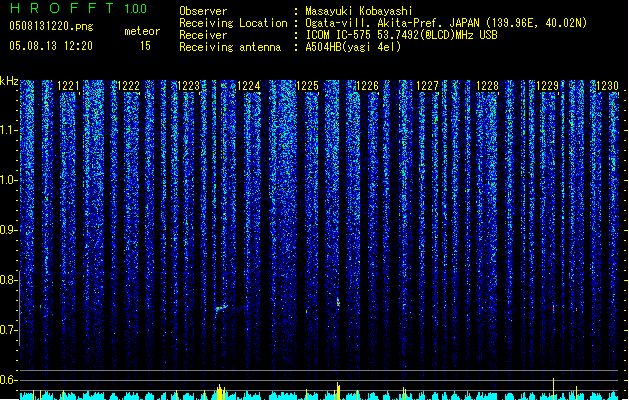Click the 1.1 frequency axis label
The width and height of the screenshot is (629, 400).
(x=8, y=130)
